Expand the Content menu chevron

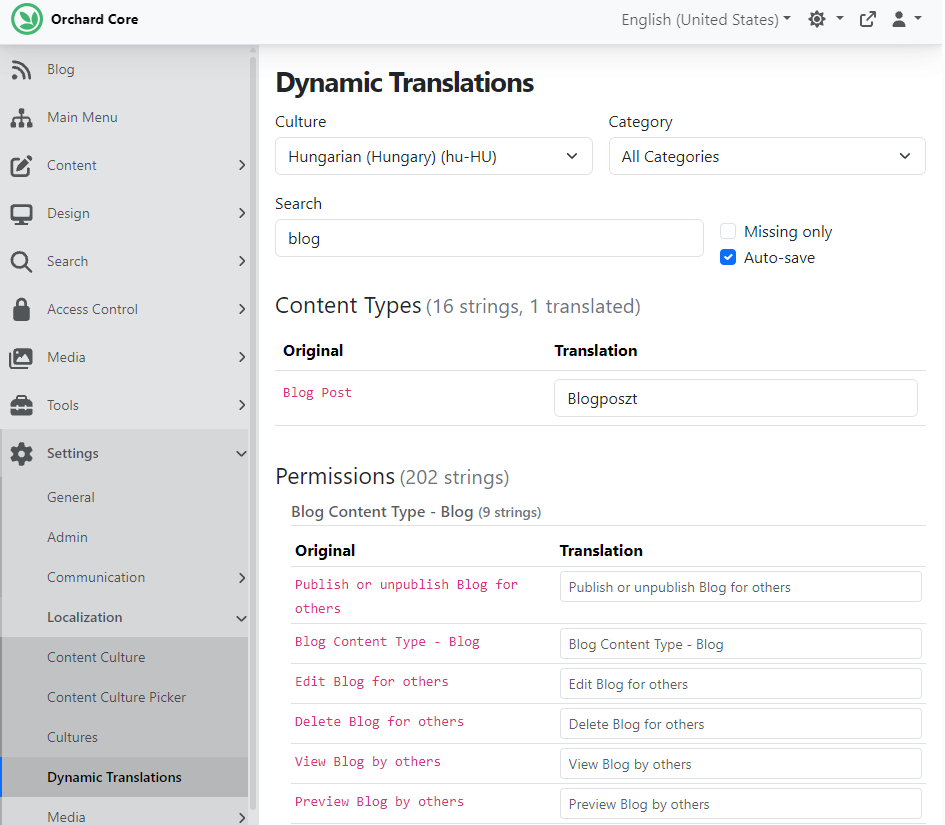[242, 165]
